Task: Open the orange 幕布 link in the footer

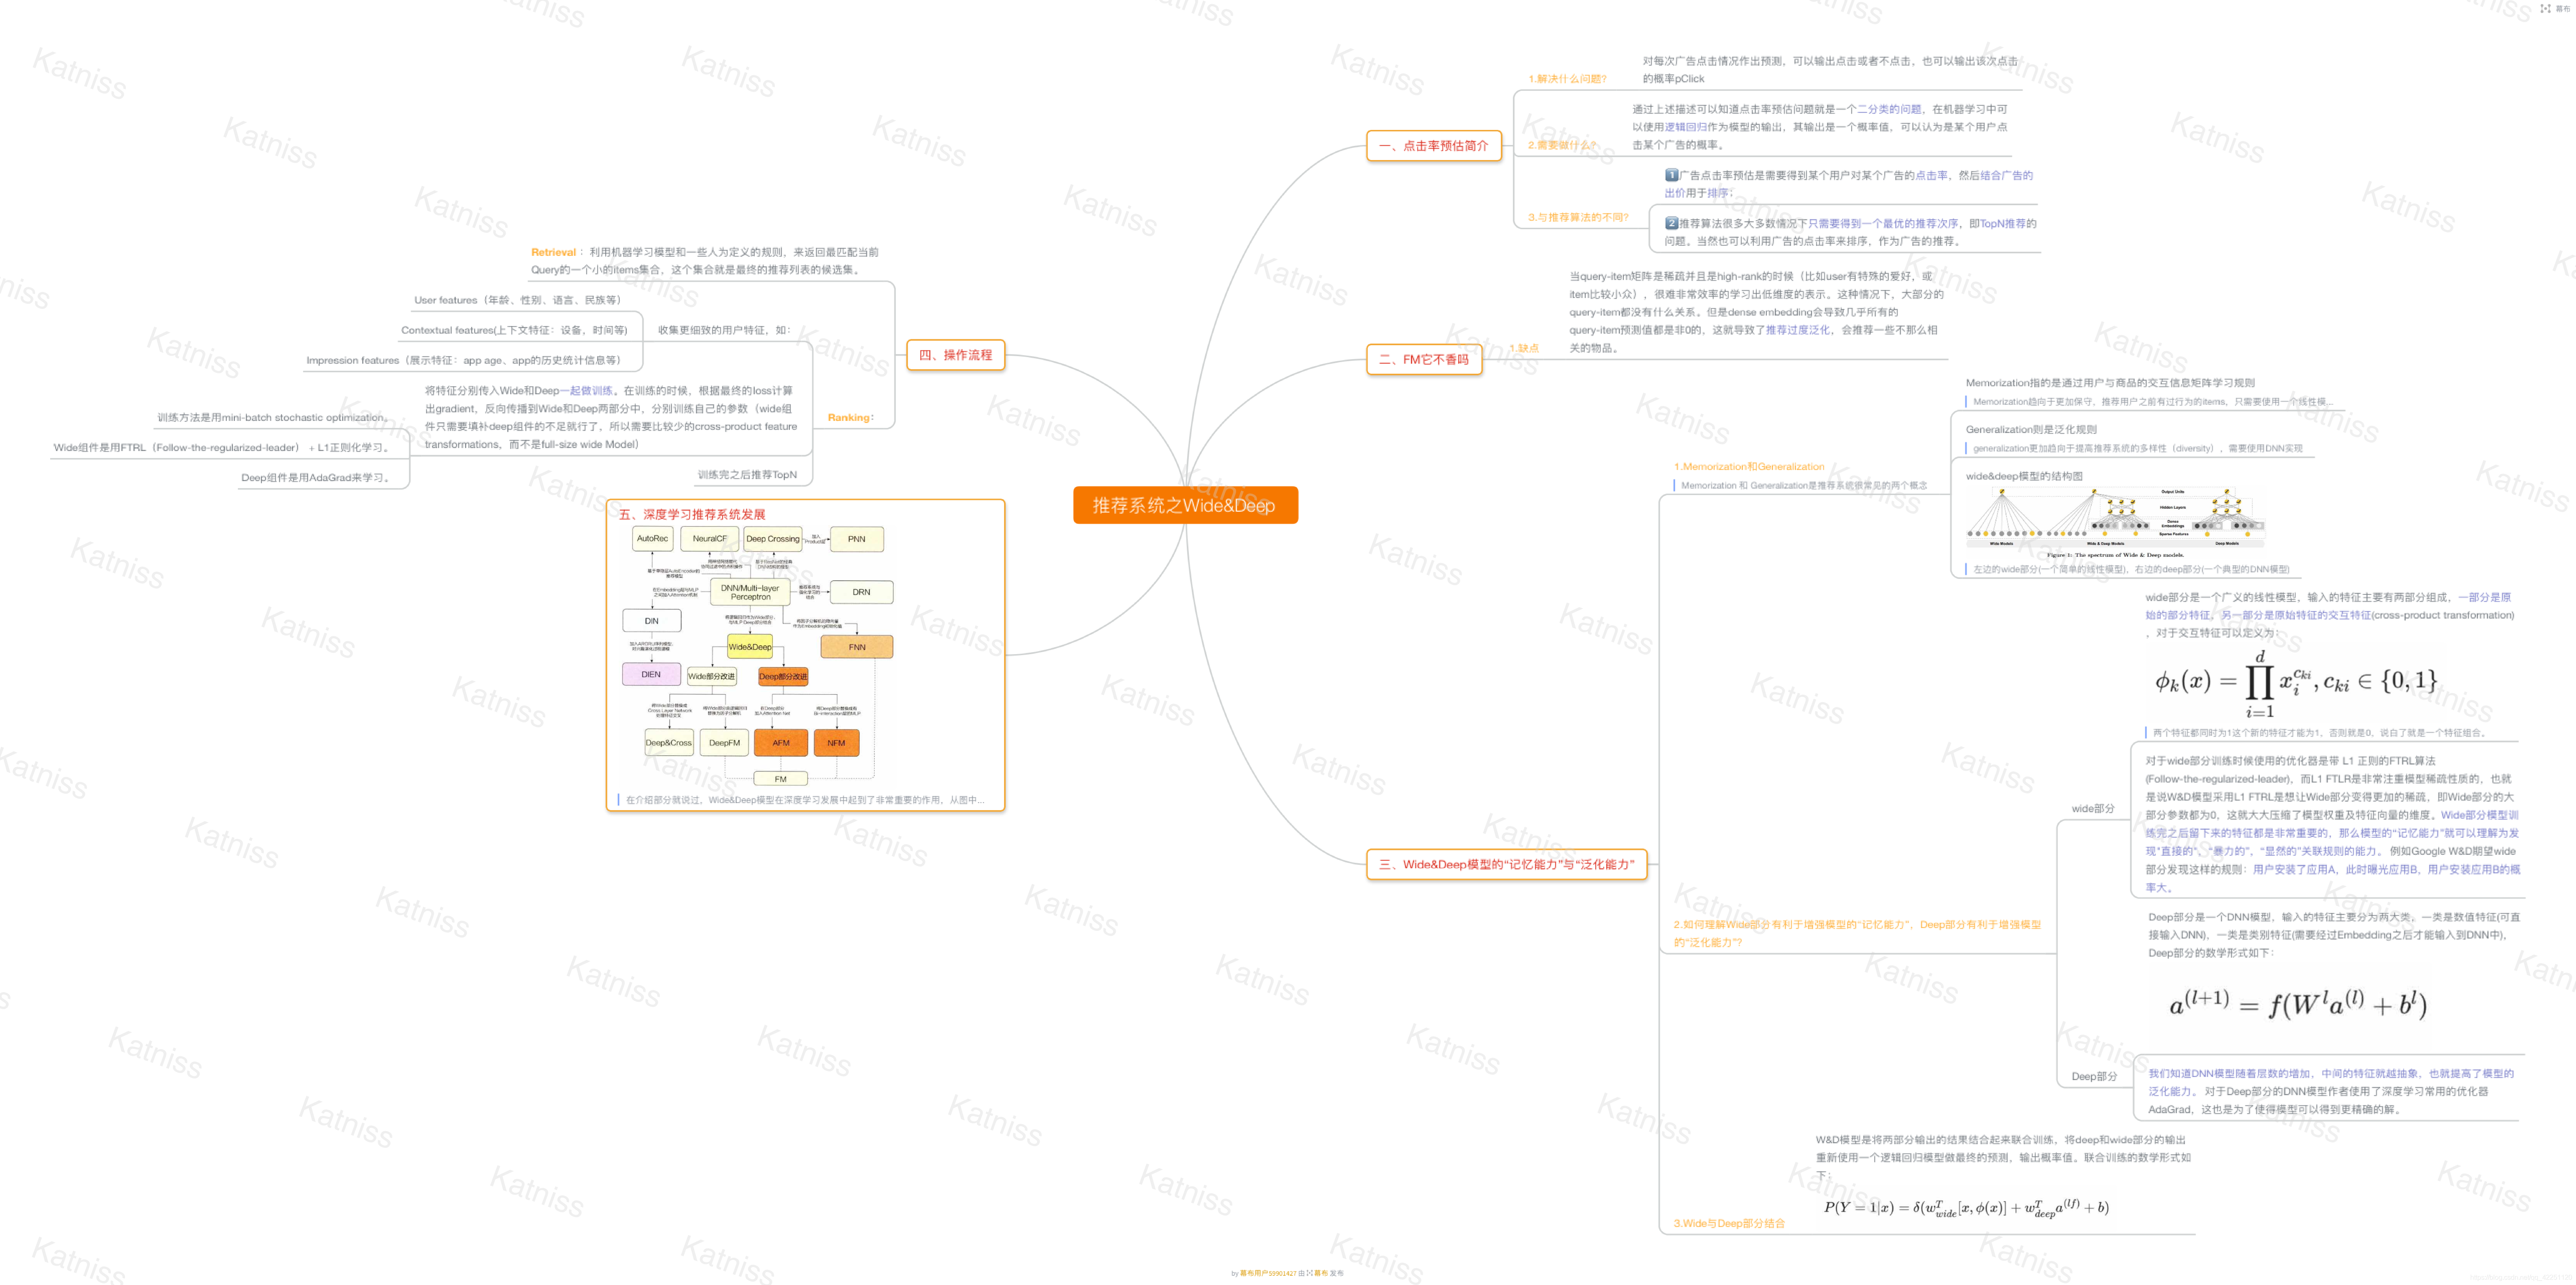Action: click(x=1321, y=1273)
